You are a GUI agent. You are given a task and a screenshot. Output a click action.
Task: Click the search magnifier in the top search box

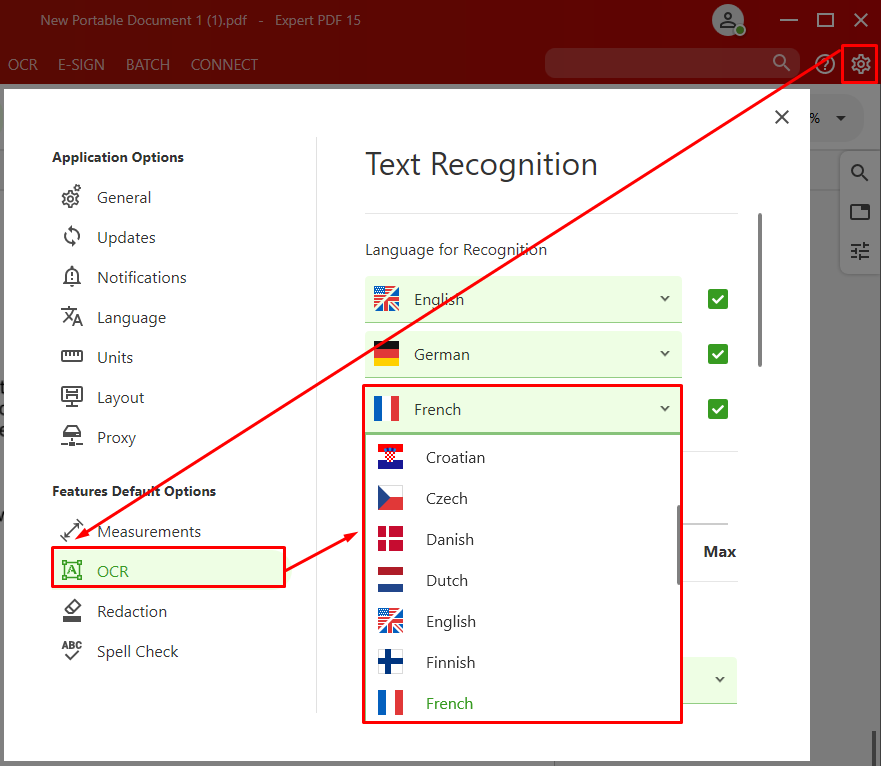point(781,62)
